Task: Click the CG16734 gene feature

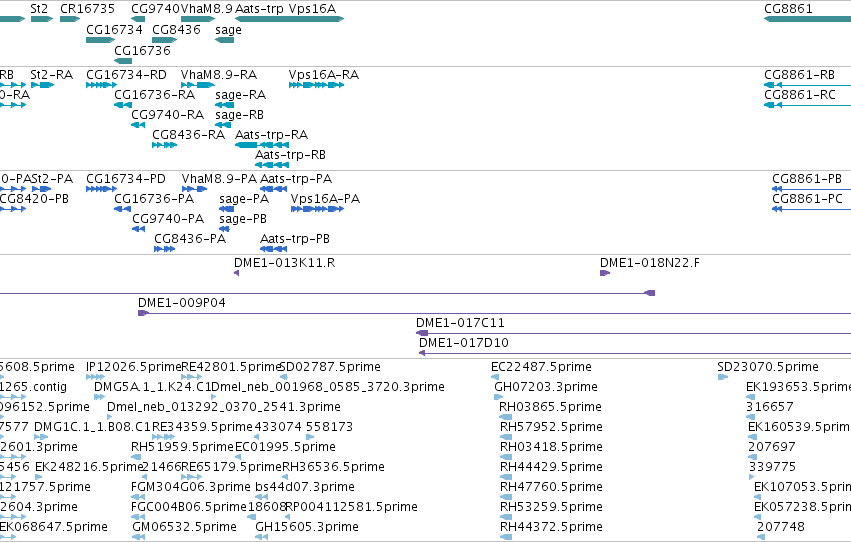Action: point(100,40)
